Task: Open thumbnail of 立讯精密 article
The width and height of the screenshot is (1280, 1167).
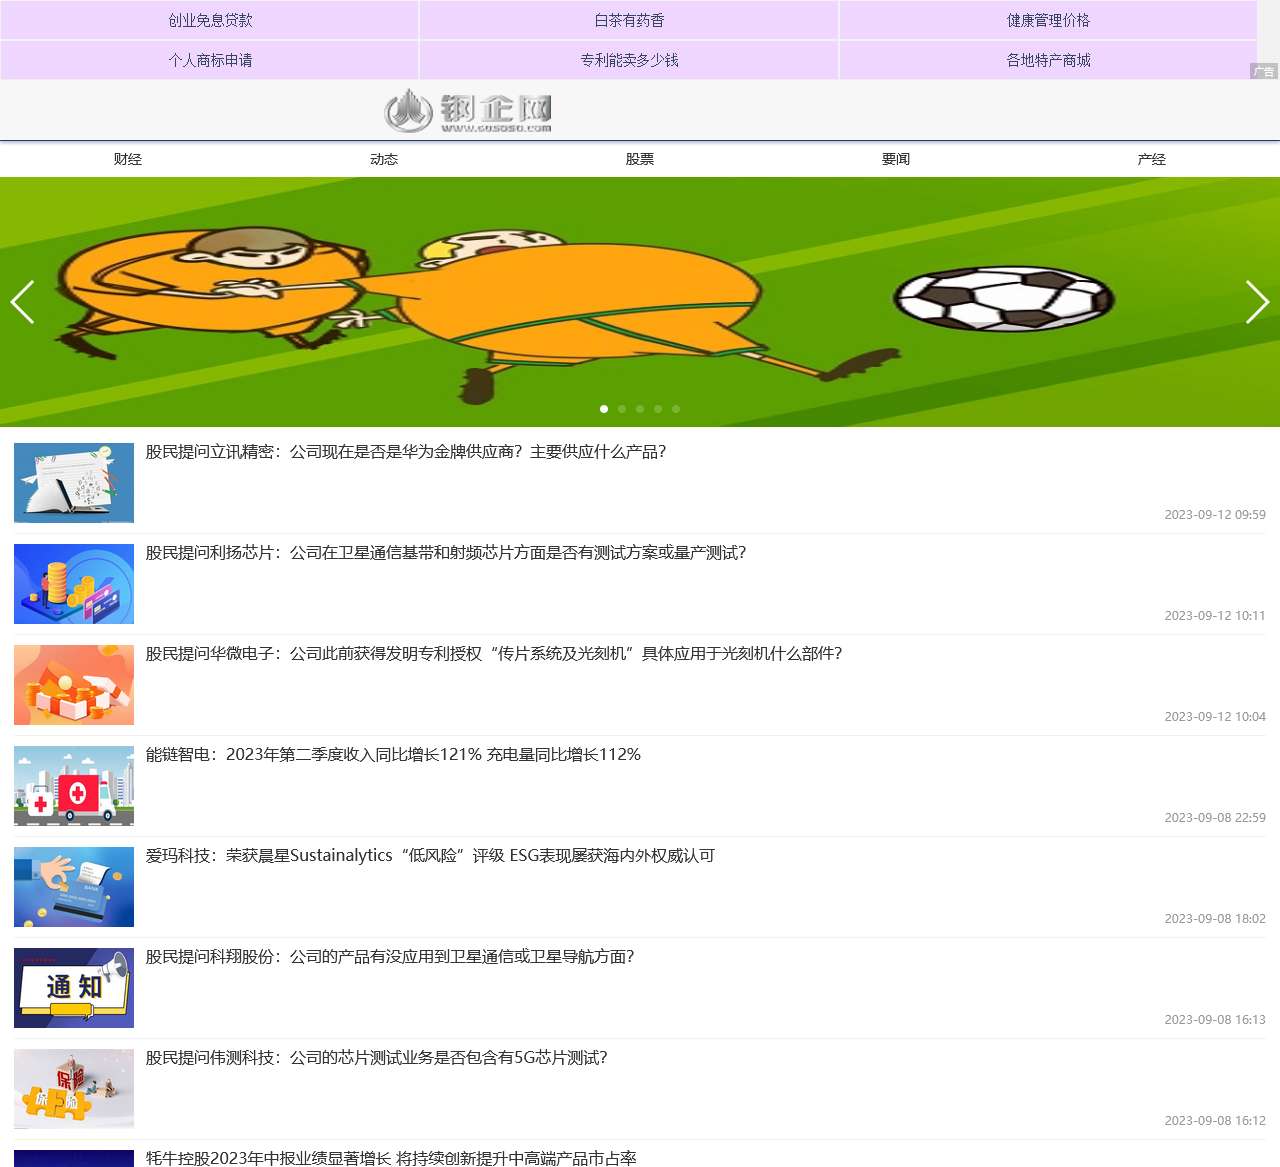Action: tap(74, 483)
